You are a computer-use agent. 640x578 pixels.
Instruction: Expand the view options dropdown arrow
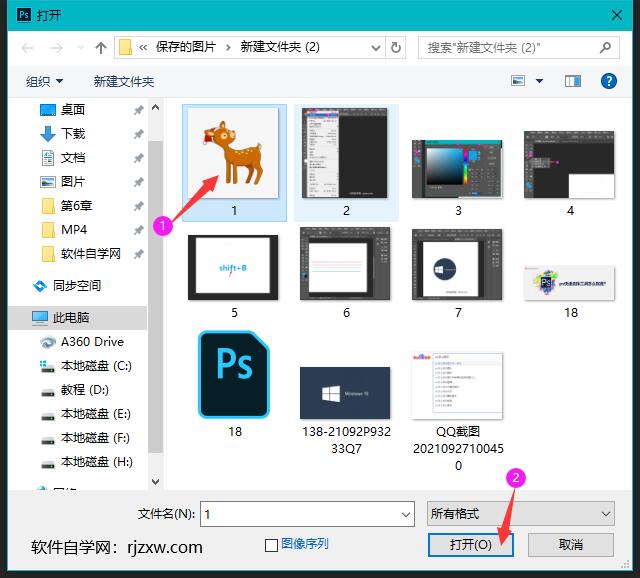pos(539,81)
